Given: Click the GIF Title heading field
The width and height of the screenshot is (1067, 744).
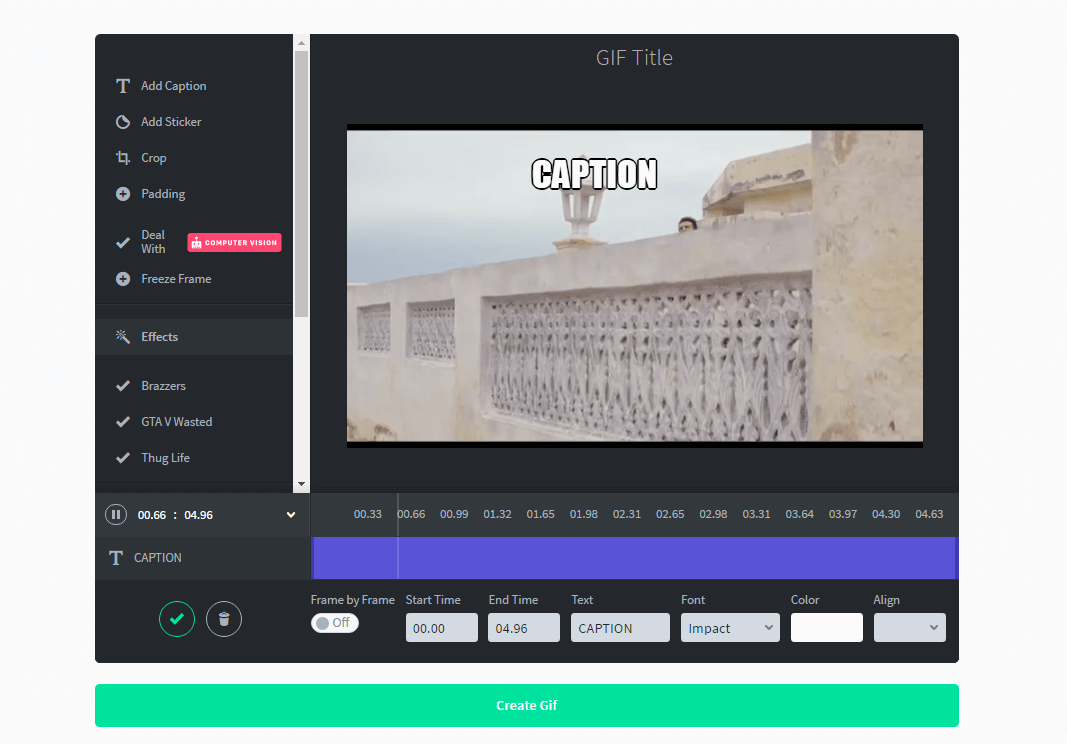Looking at the screenshot, I should click(634, 58).
